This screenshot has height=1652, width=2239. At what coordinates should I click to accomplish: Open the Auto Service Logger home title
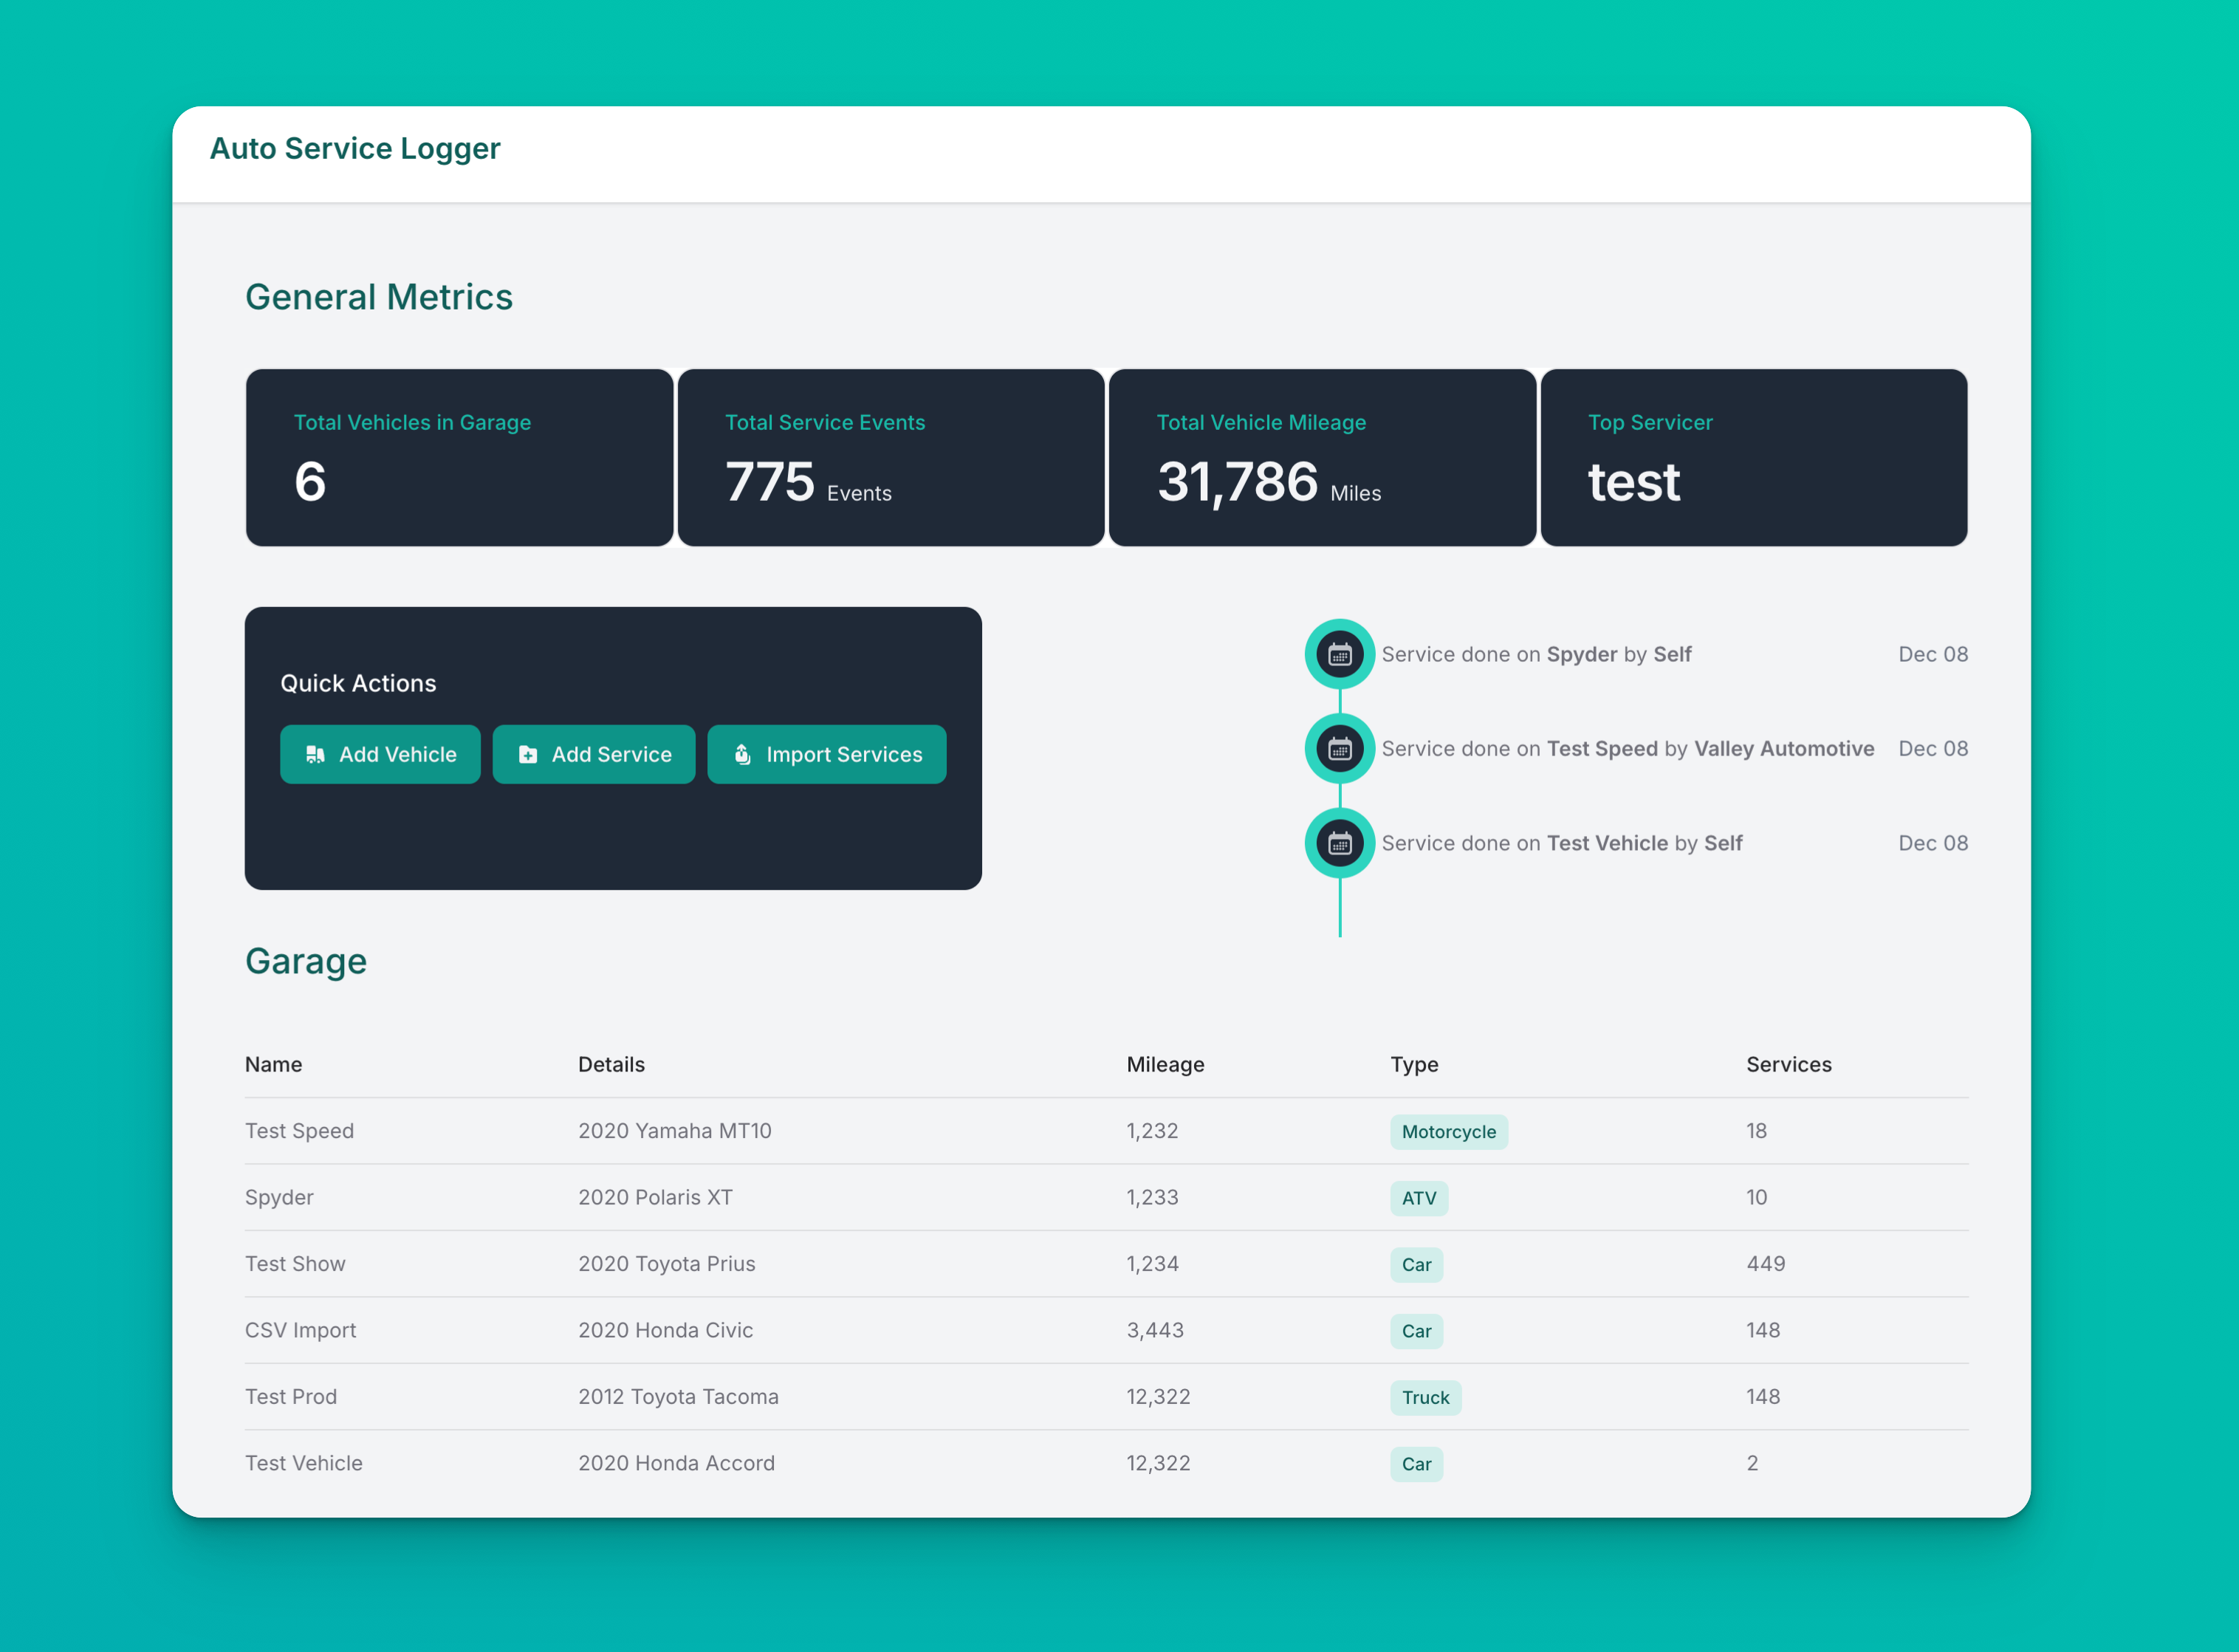(355, 148)
